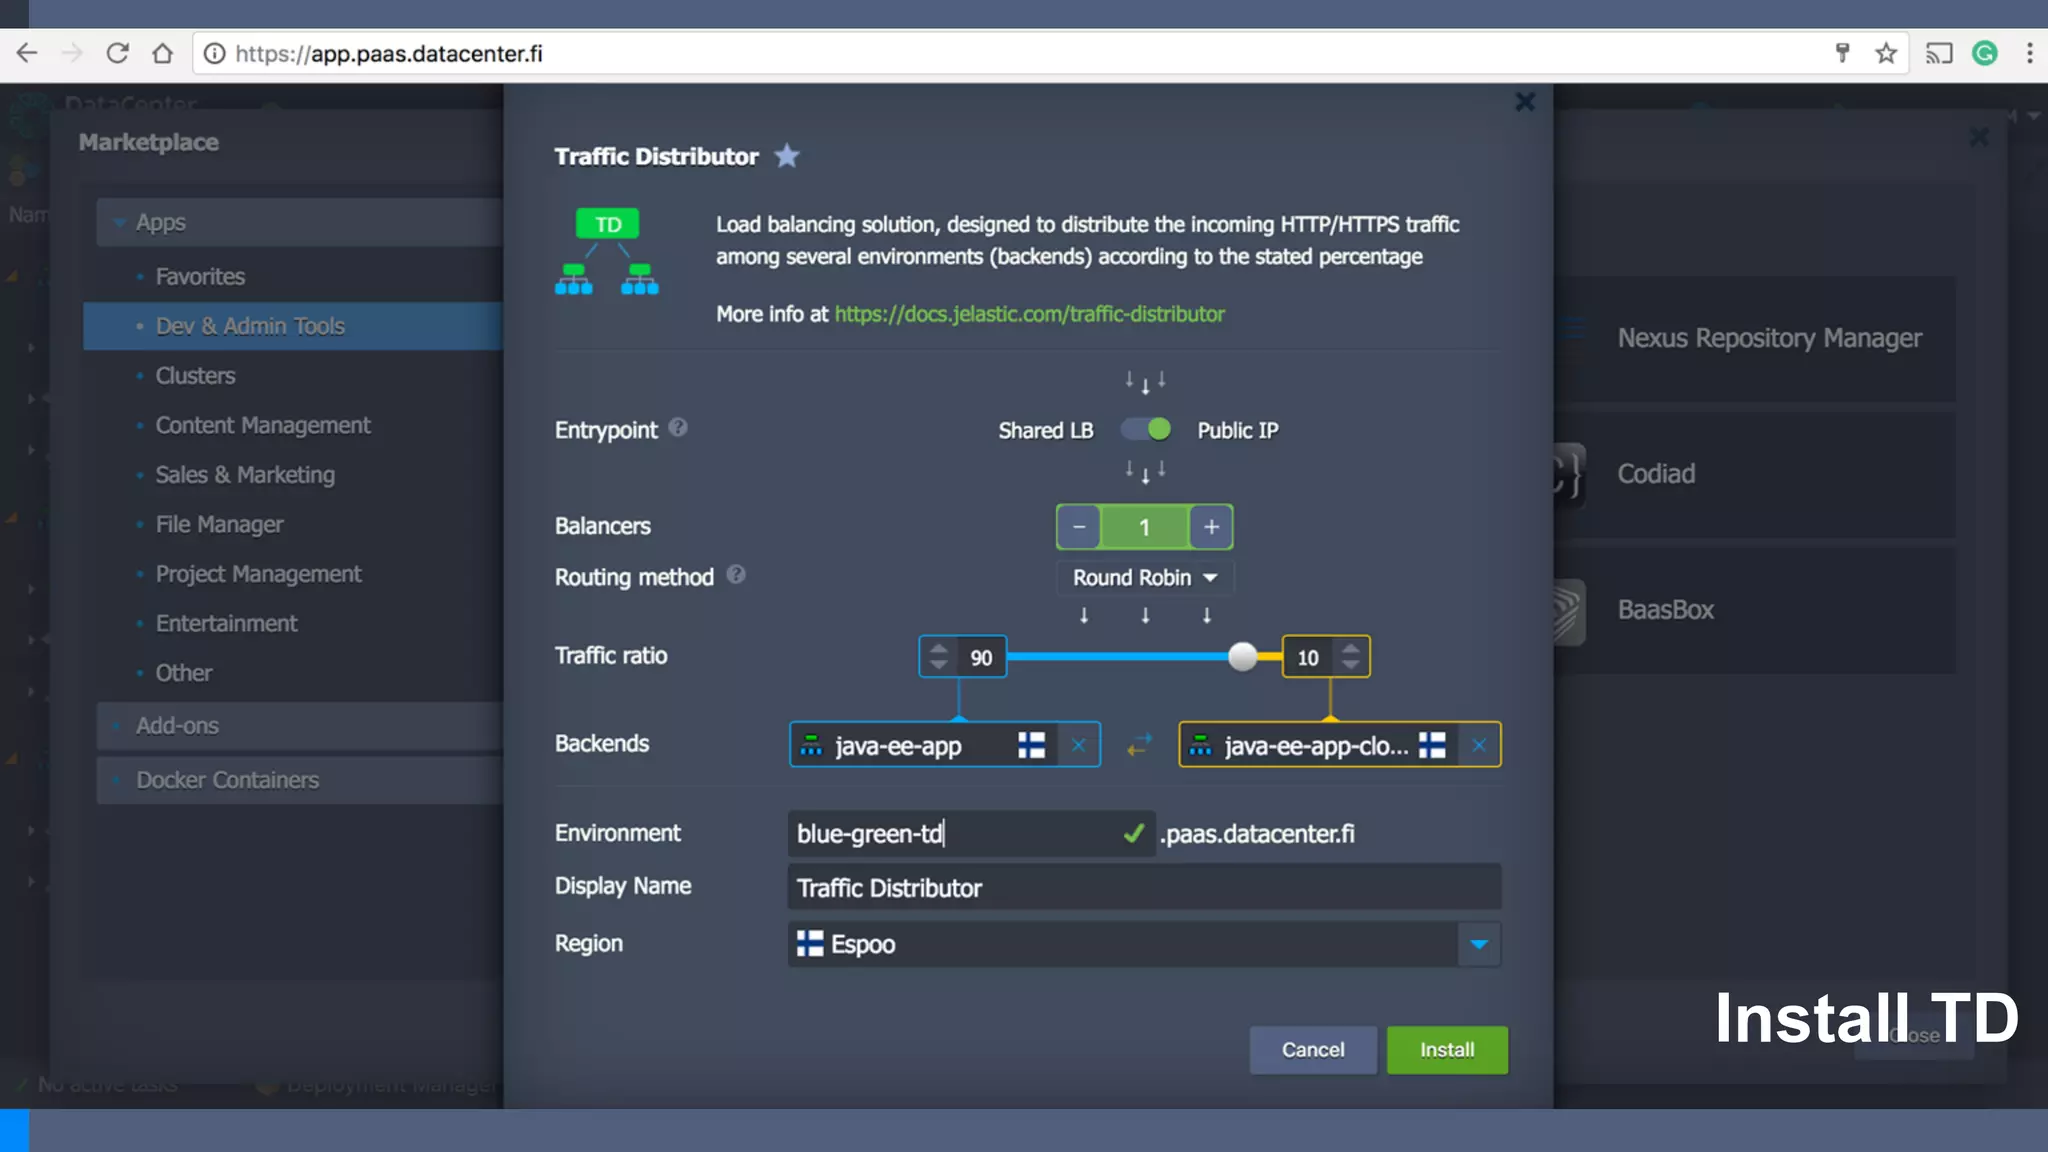Select Content Management category
This screenshot has height=1152, width=2048.
[x=263, y=425]
